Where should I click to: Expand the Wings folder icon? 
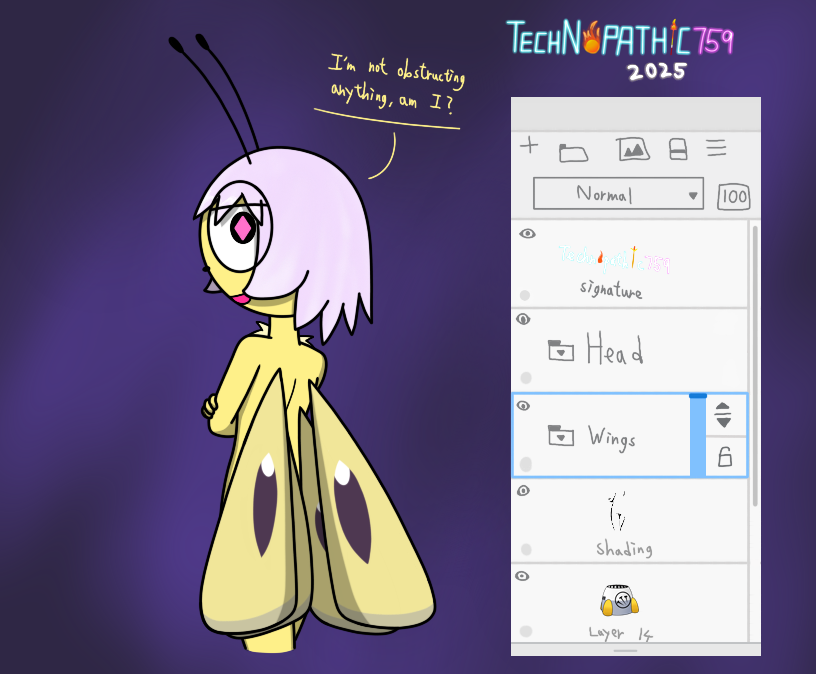pyautogui.click(x=561, y=436)
